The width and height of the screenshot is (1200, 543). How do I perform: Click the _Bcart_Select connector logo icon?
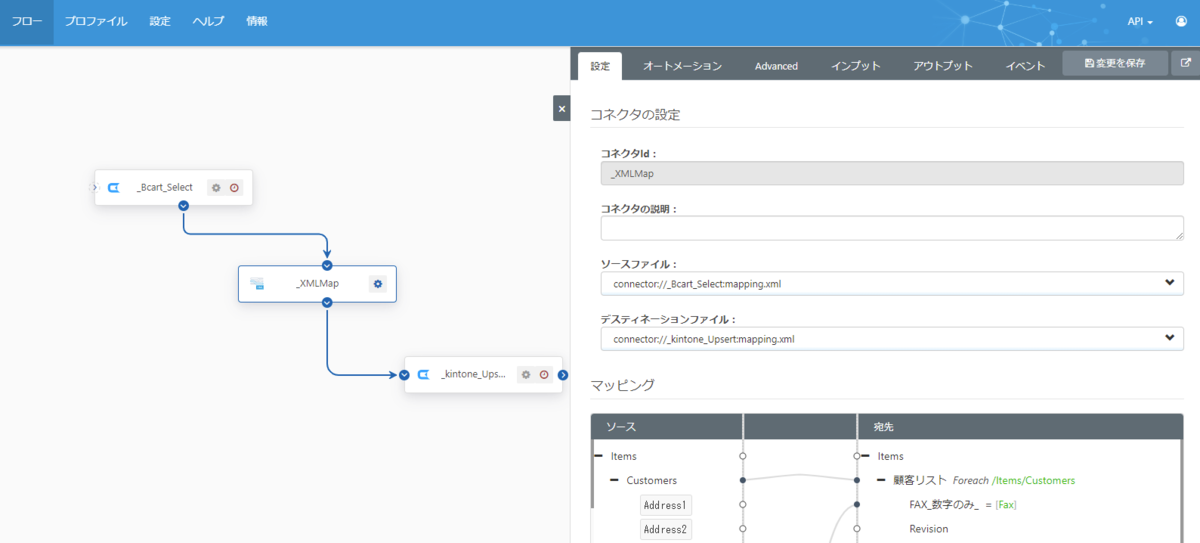pos(114,187)
